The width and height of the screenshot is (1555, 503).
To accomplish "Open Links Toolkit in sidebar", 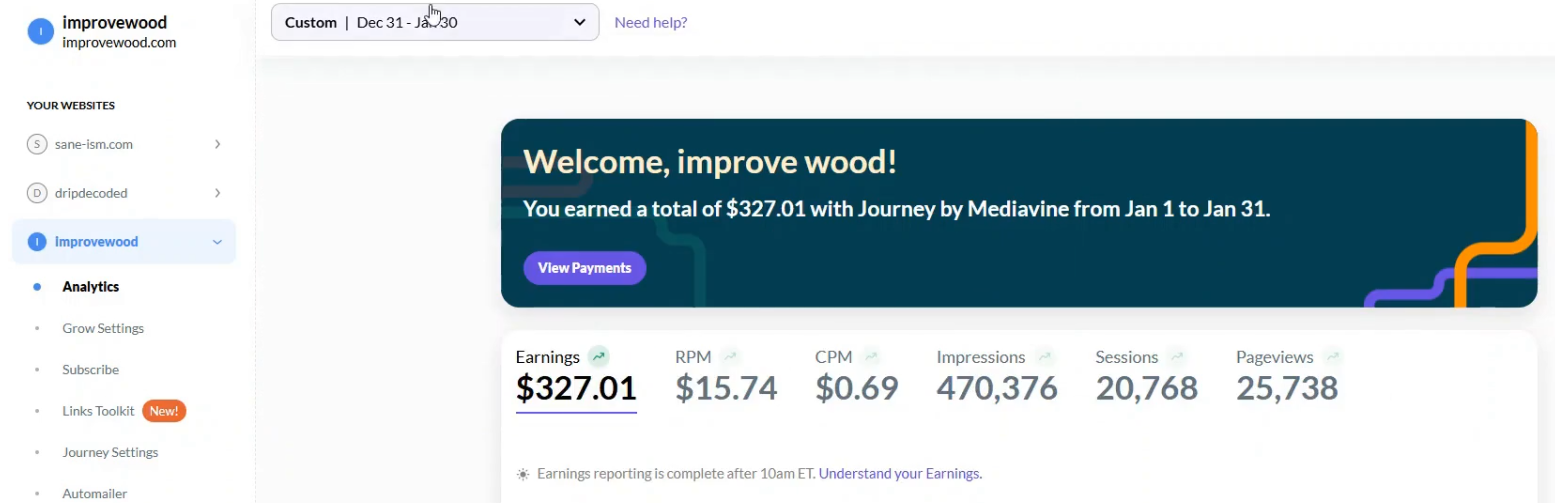I will click(98, 411).
